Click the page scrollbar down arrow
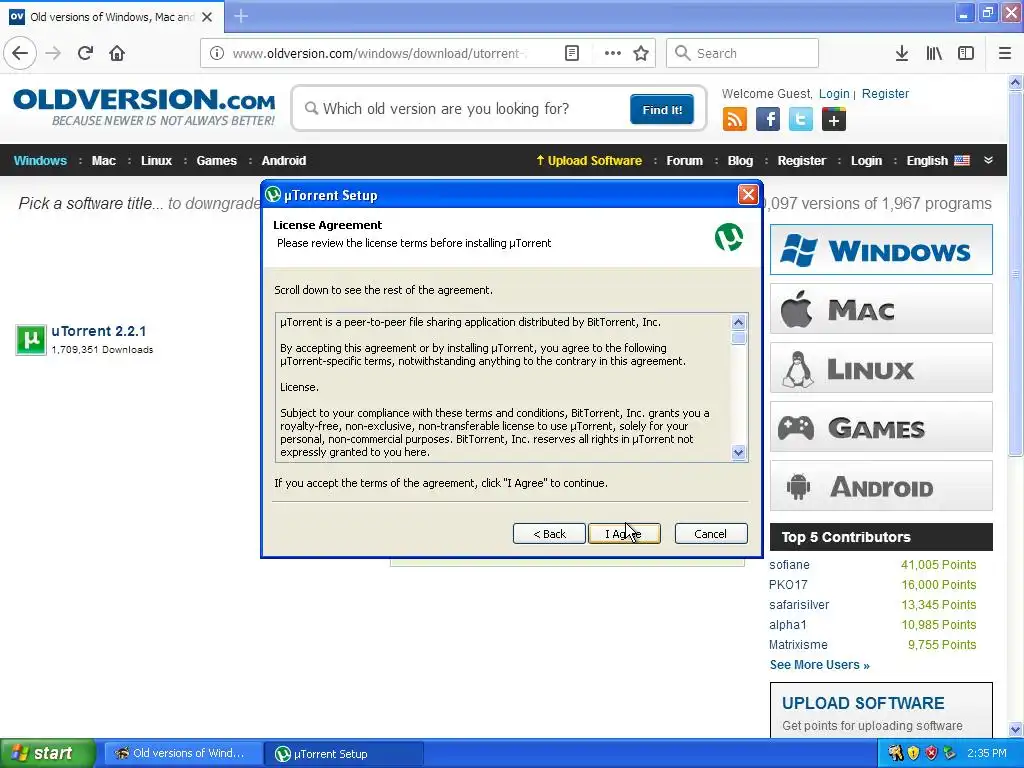 [1016, 729]
